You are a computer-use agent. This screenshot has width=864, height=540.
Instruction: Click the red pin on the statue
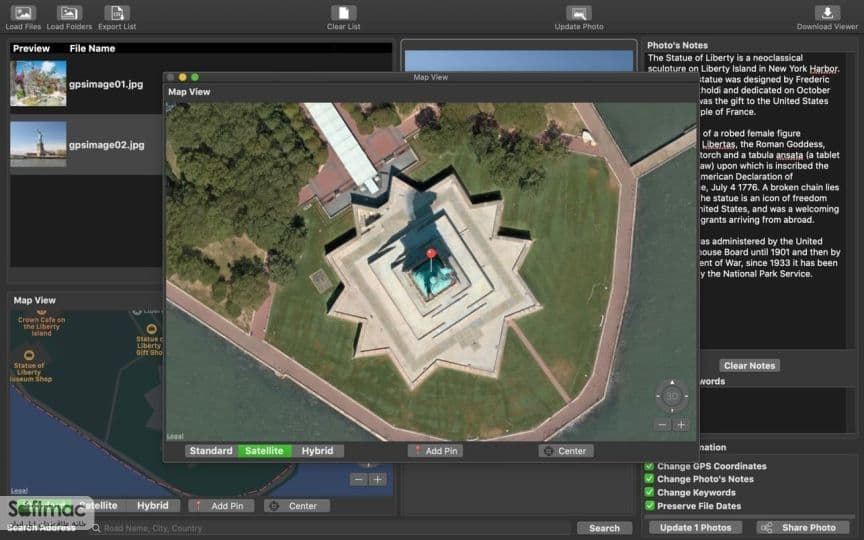coord(431,255)
